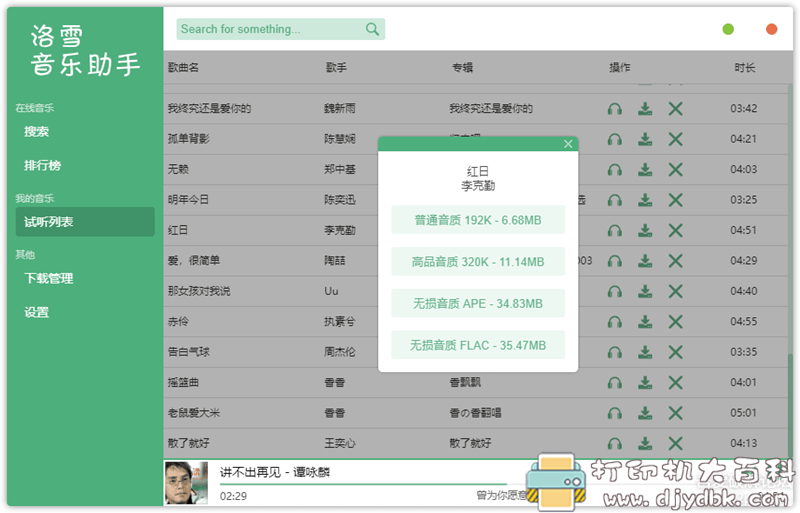This screenshot has height=513, width=800.
Task: Download the song 无赖
Action: [x=645, y=169]
